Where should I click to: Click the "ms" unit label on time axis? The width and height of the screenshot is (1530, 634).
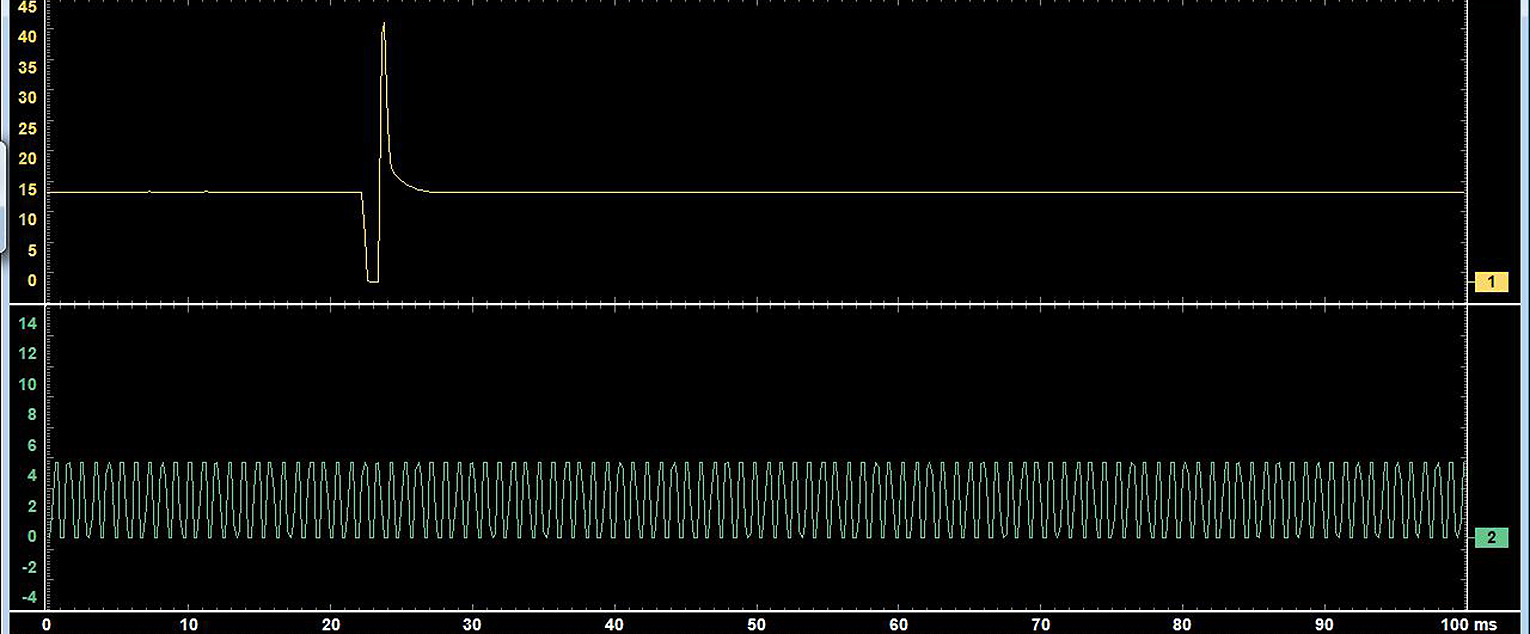click(x=1488, y=625)
